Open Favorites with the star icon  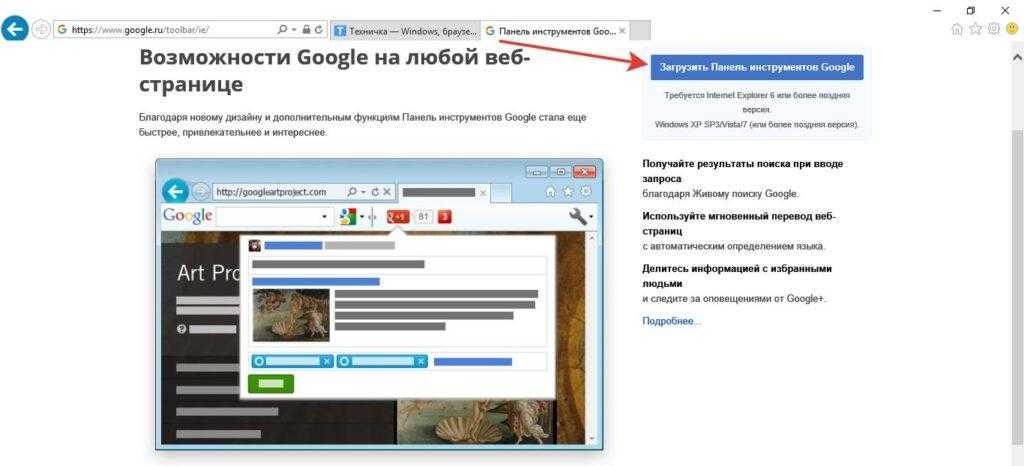click(x=975, y=29)
